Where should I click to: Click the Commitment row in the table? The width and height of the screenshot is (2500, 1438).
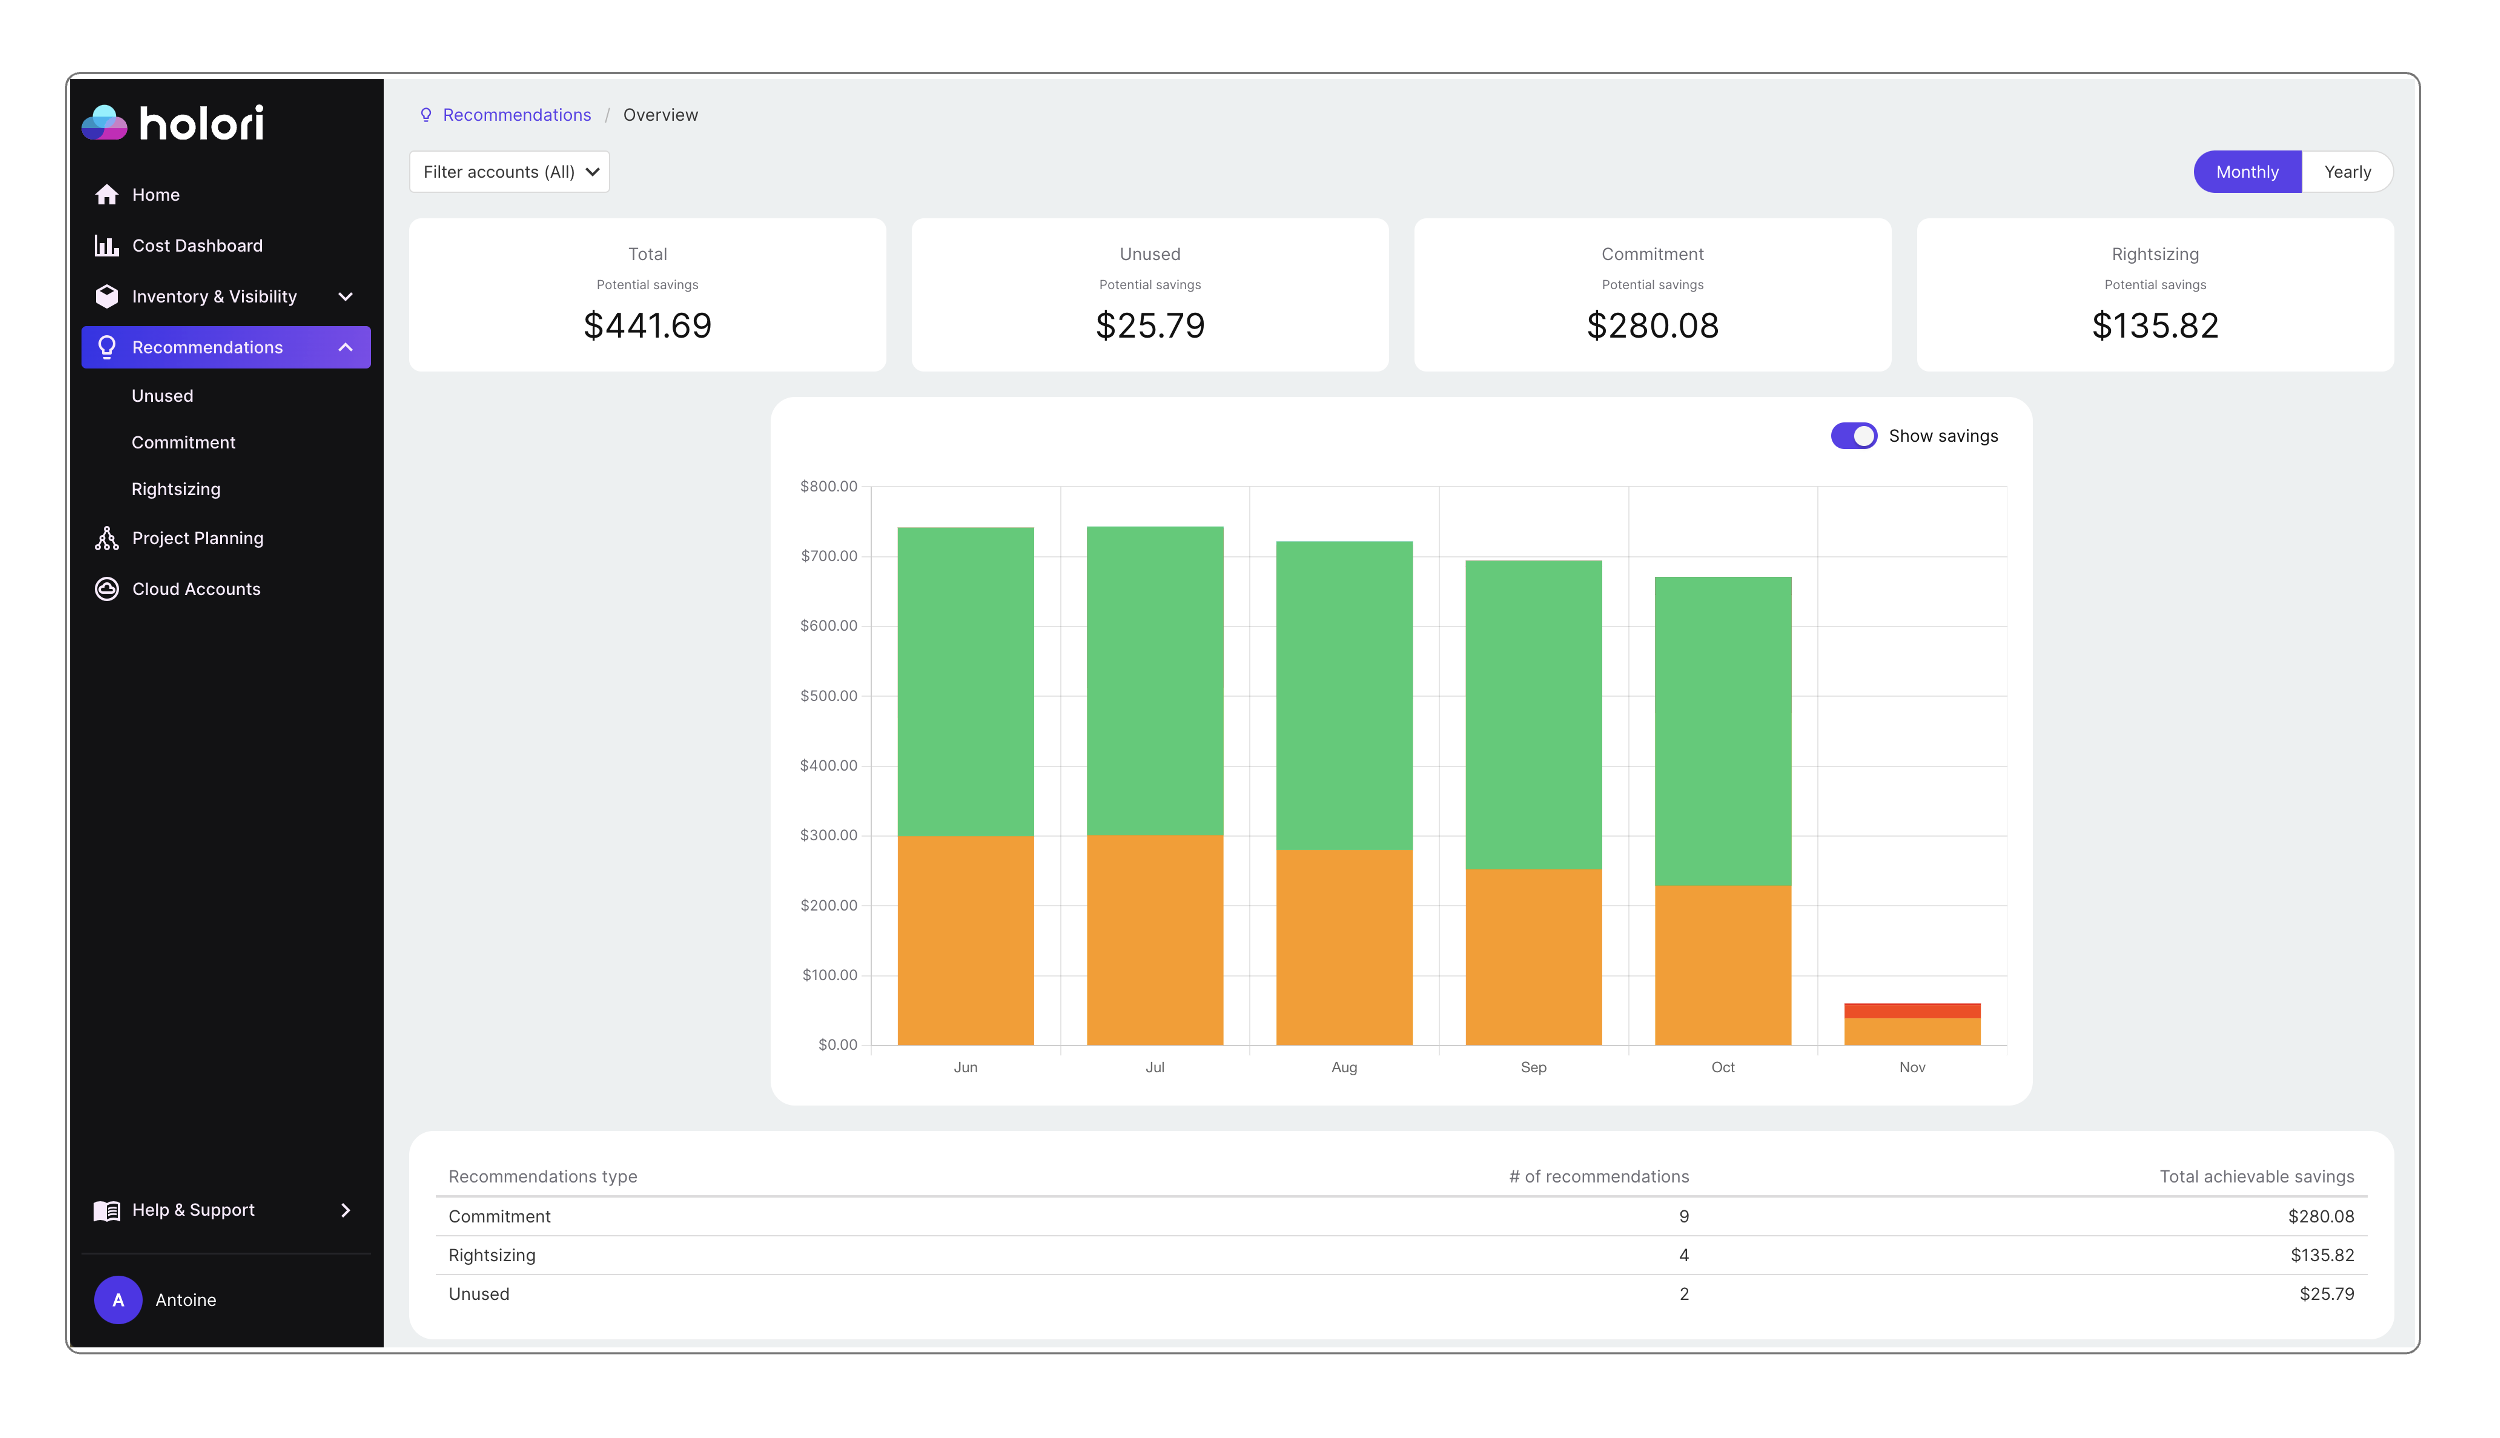[x=1401, y=1216]
